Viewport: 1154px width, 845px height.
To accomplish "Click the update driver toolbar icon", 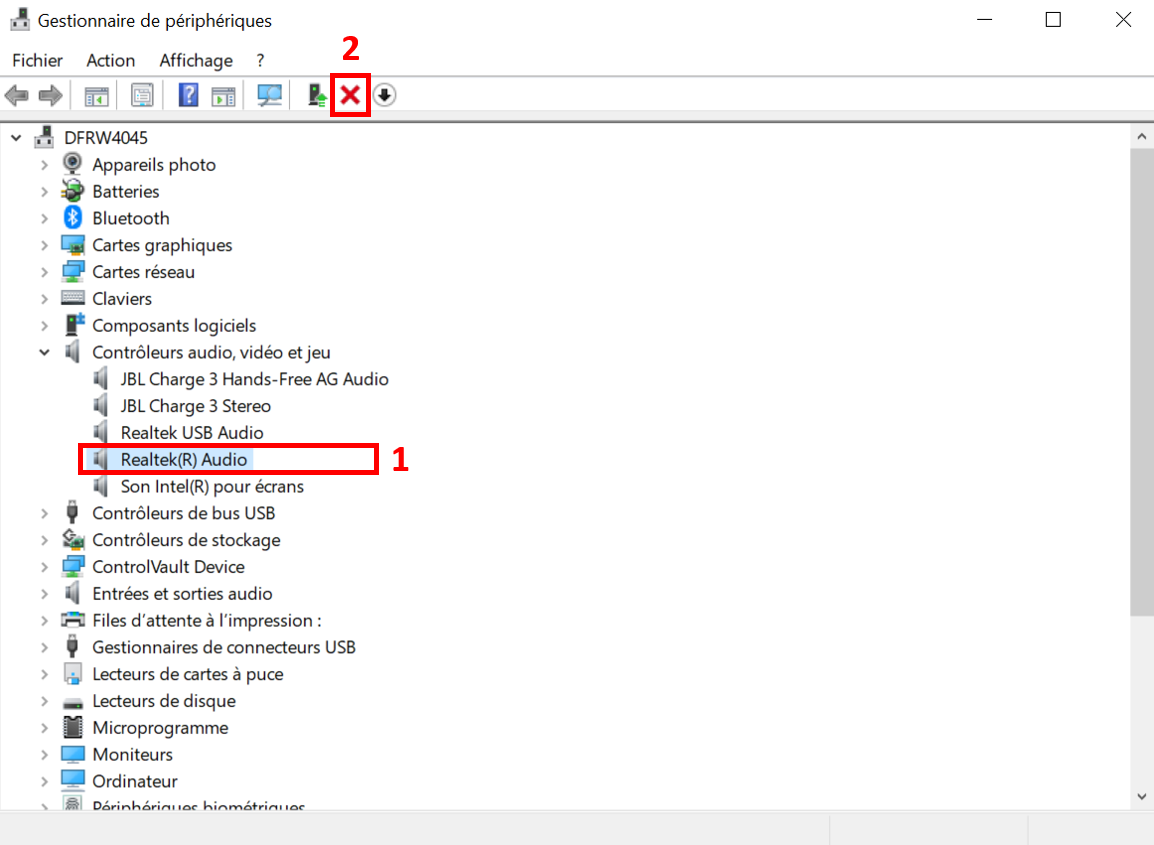I will point(317,95).
